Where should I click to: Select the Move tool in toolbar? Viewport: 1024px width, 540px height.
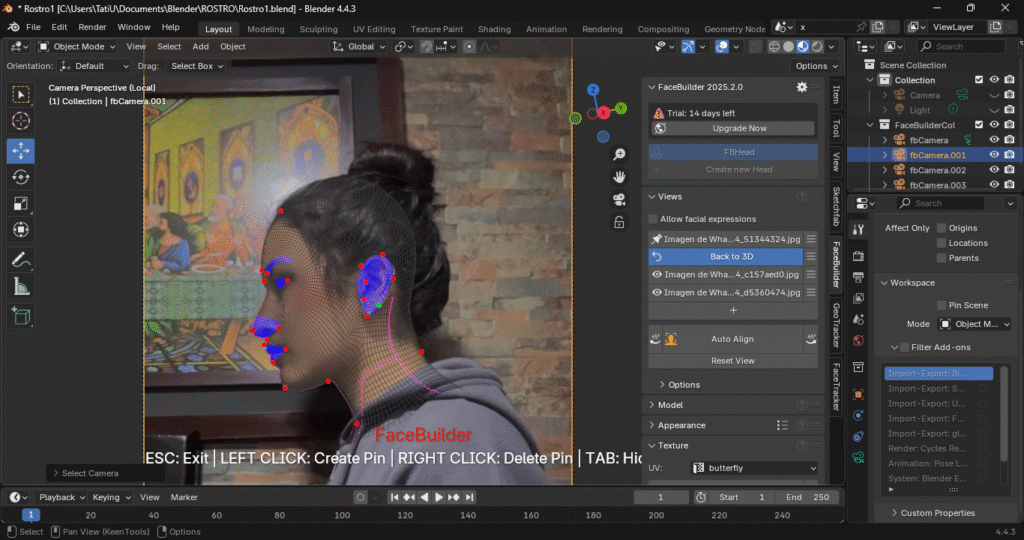21,150
